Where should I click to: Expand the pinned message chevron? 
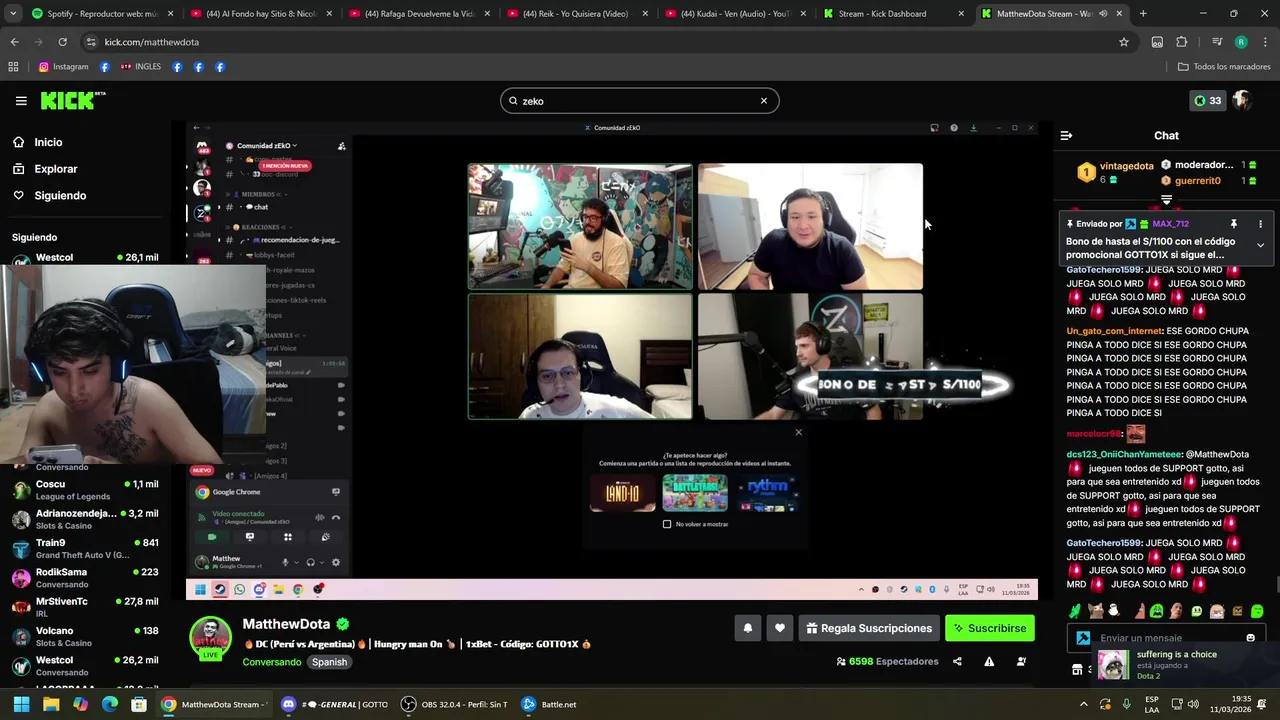[x=1260, y=245]
